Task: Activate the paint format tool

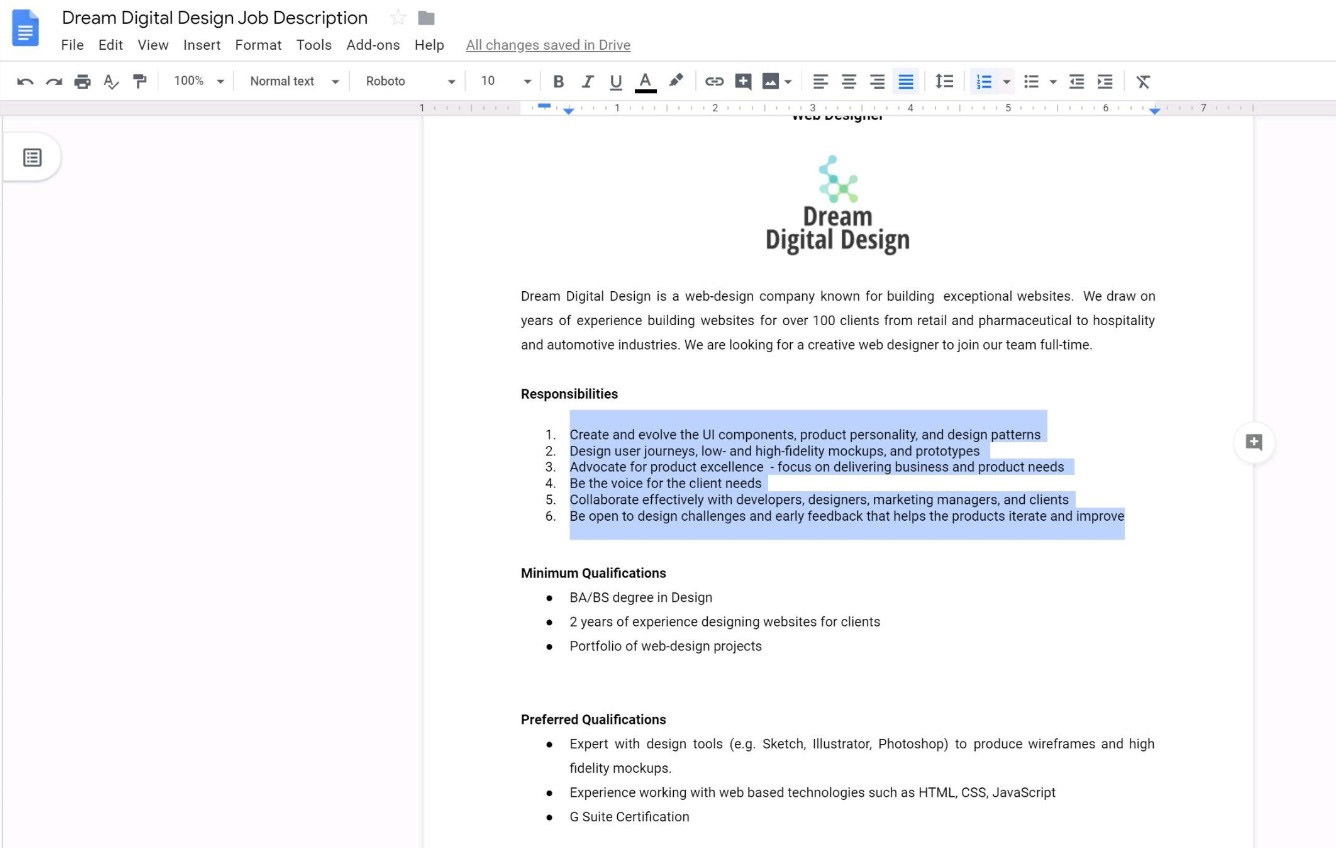Action: coord(140,82)
